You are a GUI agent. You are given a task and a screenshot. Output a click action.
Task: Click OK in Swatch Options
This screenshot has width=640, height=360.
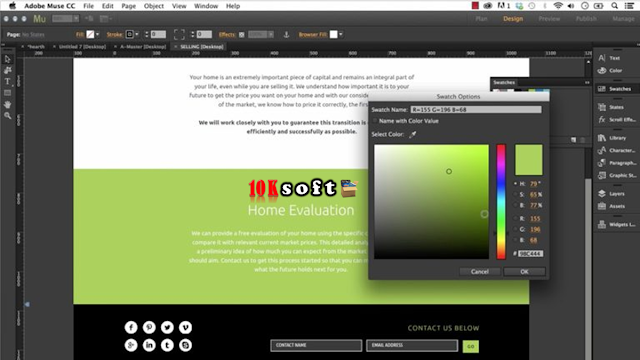[524, 271]
